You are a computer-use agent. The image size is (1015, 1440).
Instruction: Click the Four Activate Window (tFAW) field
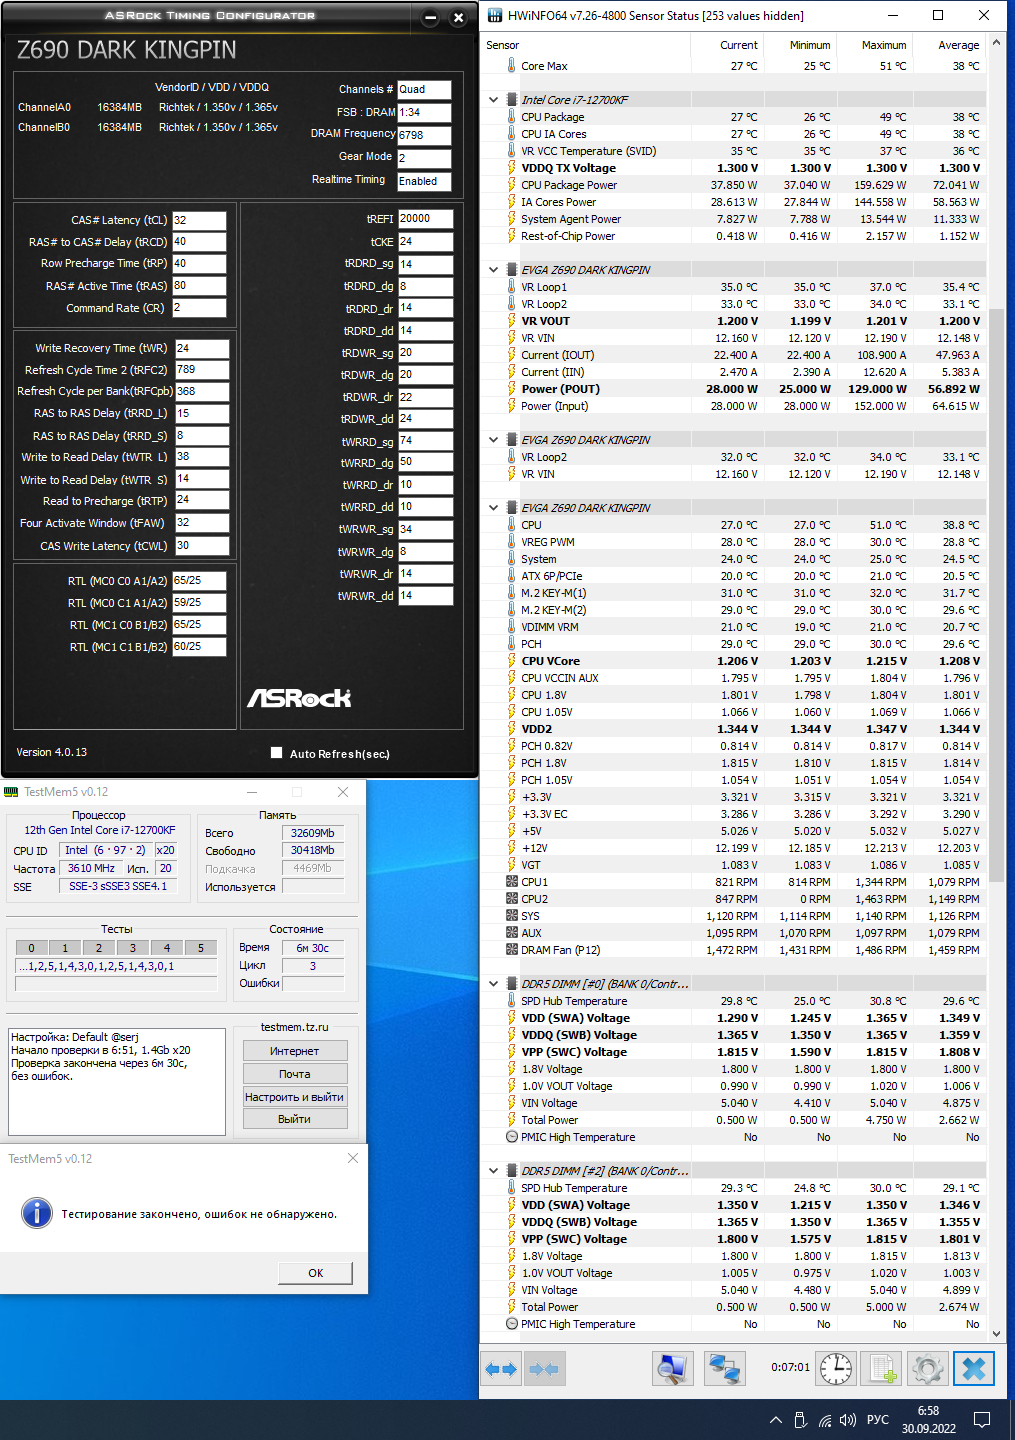pos(202,522)
